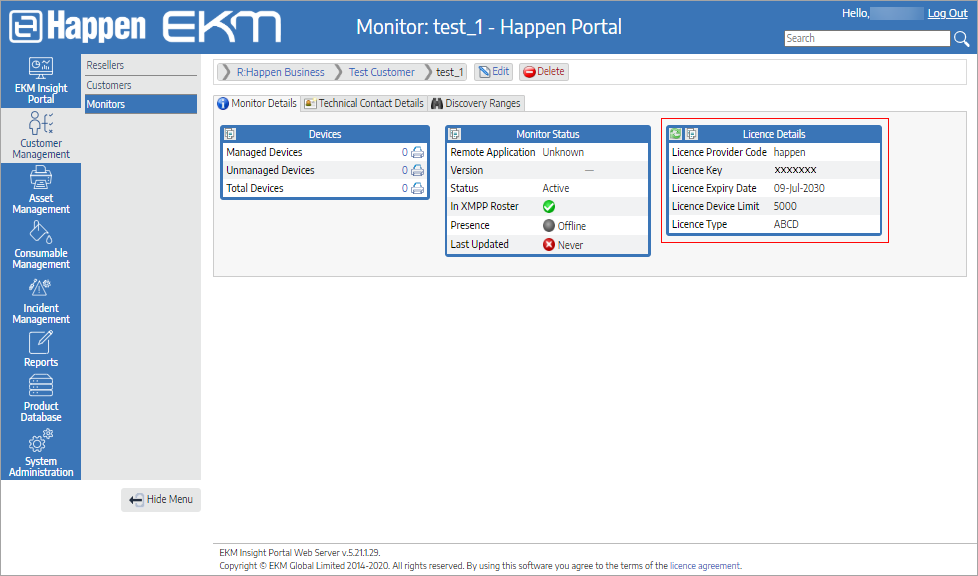
Task: Click the page title Monitor: test_1
Action: pyautogui.click(x=489, y=27)
